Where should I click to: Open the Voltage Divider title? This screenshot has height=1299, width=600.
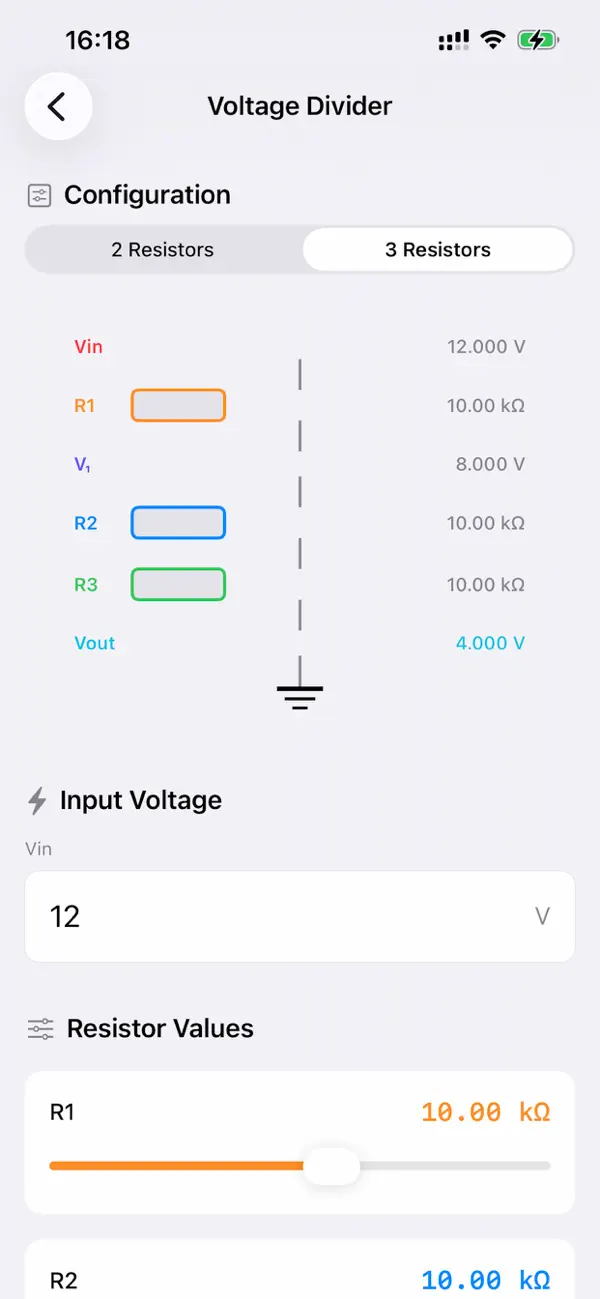coord(299,106)
